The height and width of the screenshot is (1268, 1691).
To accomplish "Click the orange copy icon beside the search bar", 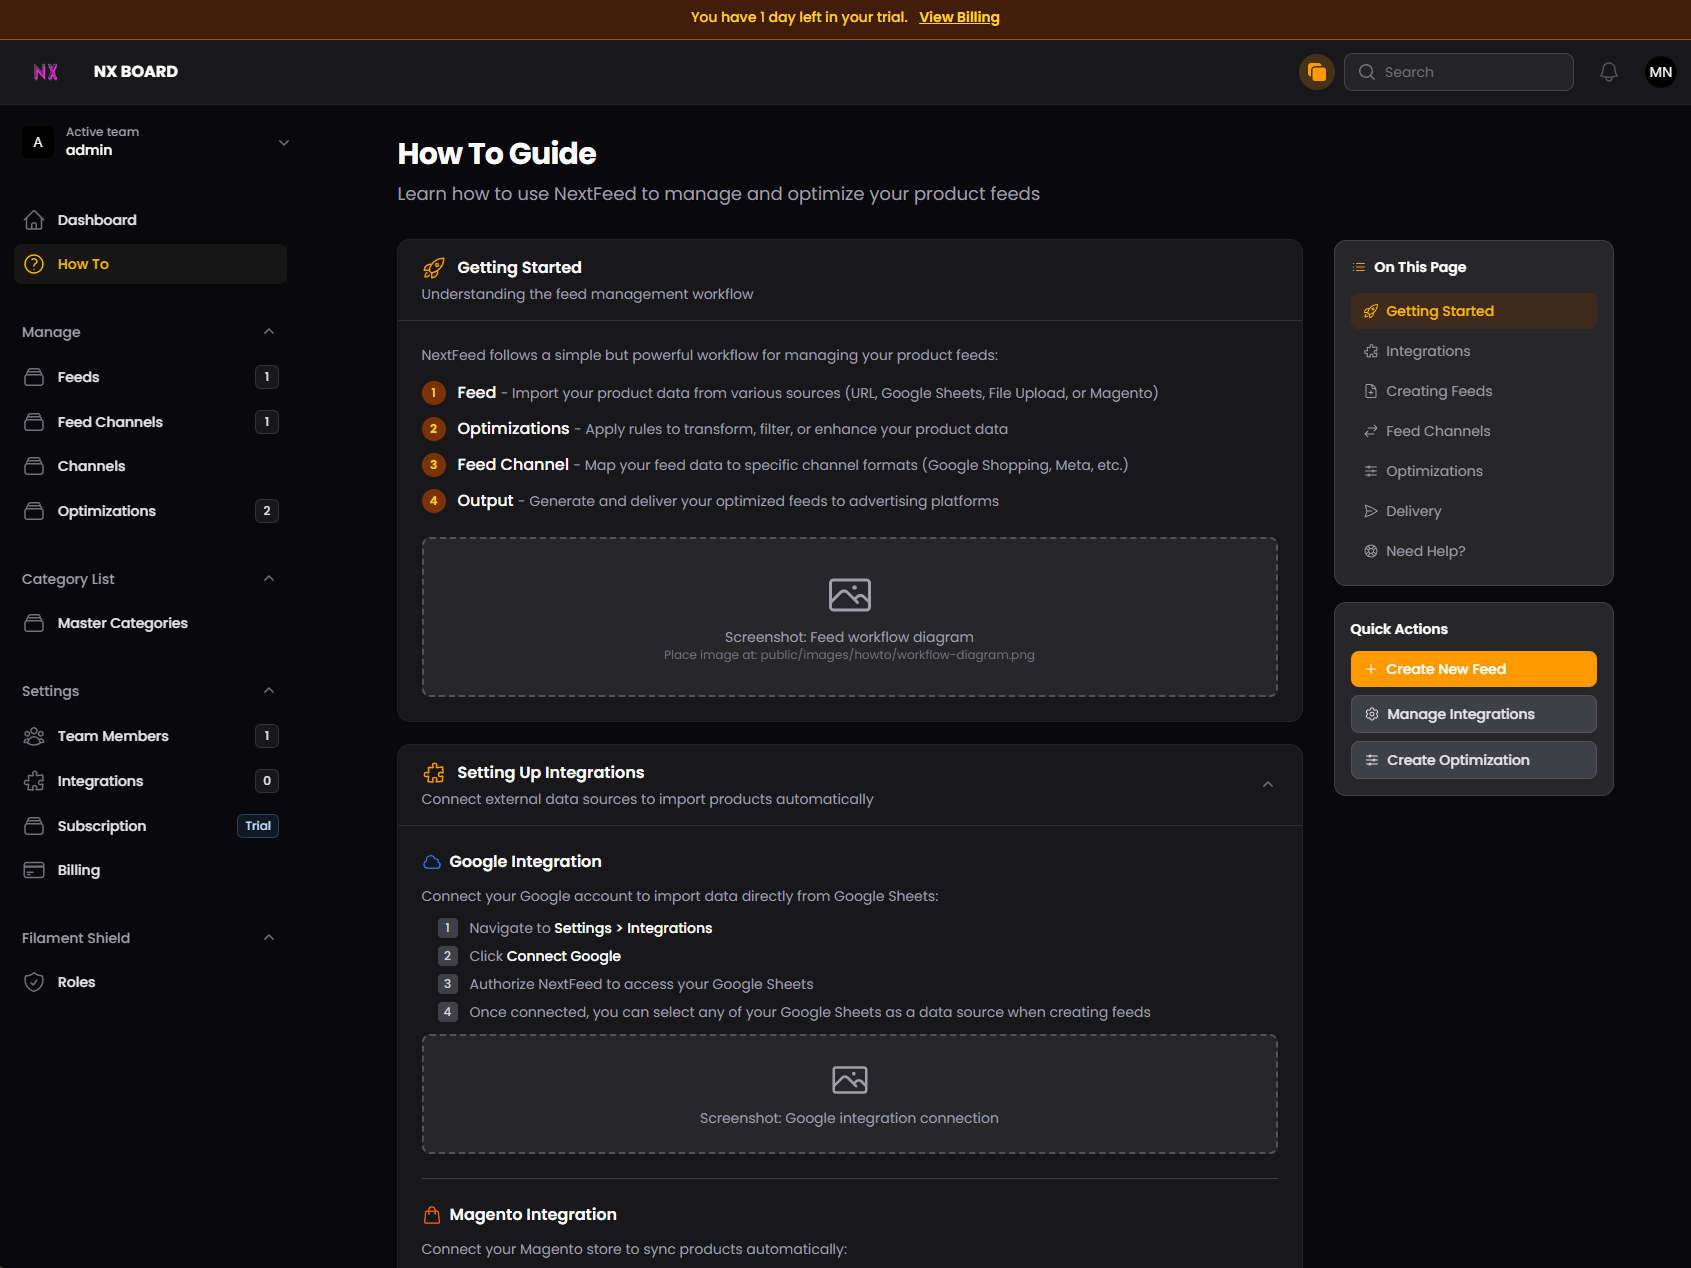I will [1316, 71].
